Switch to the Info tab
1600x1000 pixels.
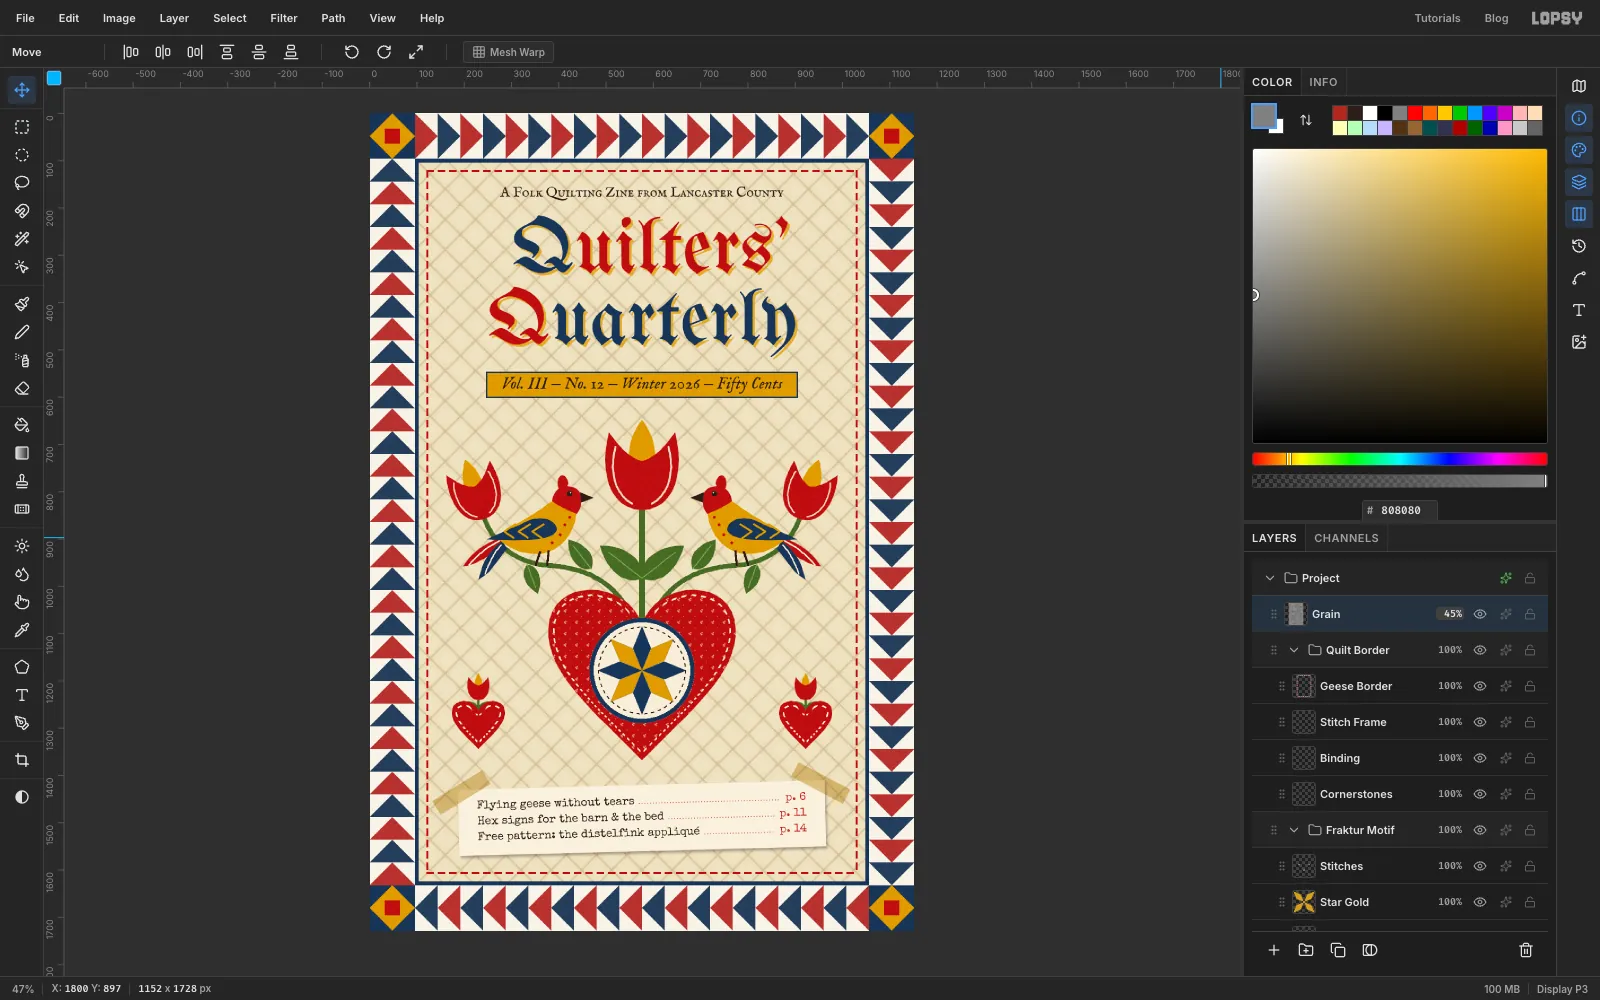pyautogui.click(x=1323, y=82)
